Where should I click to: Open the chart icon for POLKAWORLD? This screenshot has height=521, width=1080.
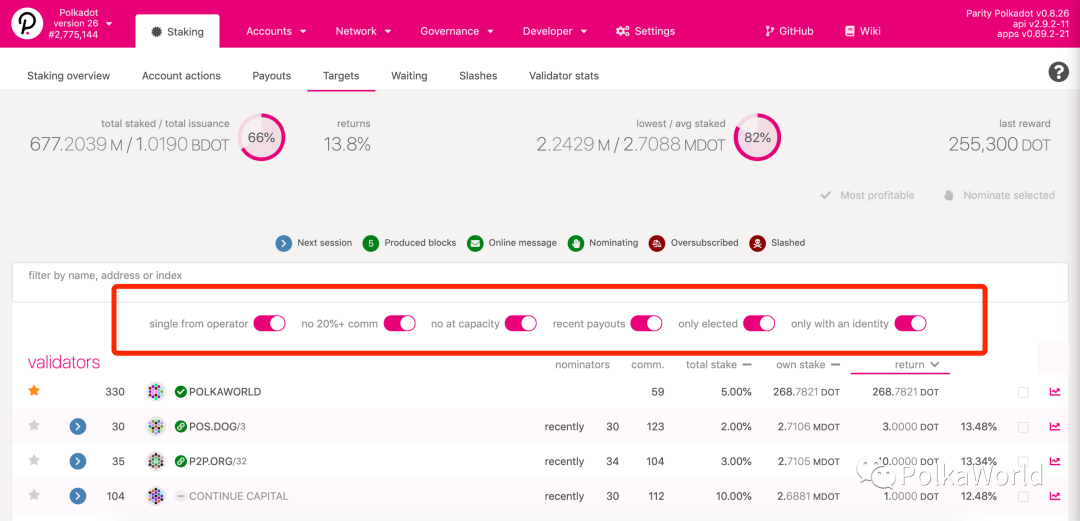click(x=1054, y=392)
